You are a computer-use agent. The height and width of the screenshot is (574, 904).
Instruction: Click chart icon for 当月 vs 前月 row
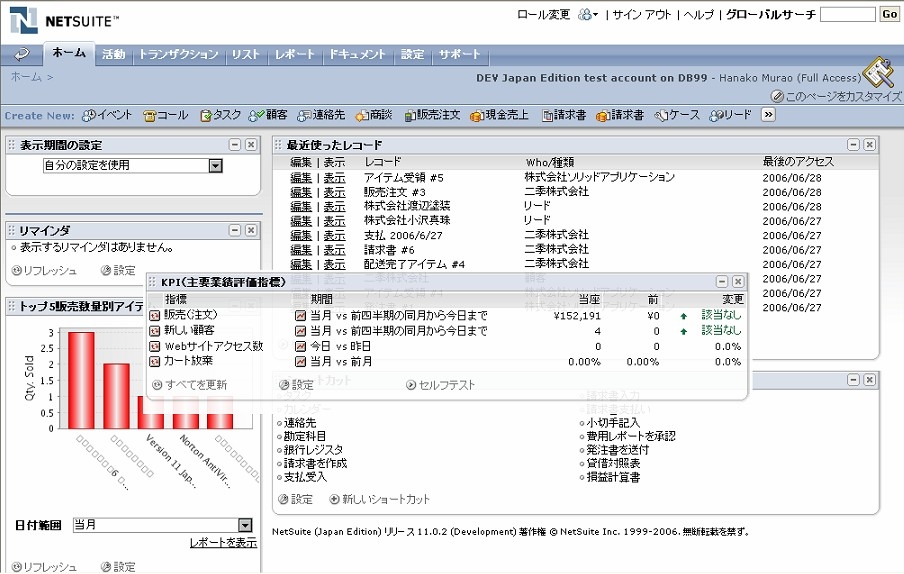pos(300,362)
